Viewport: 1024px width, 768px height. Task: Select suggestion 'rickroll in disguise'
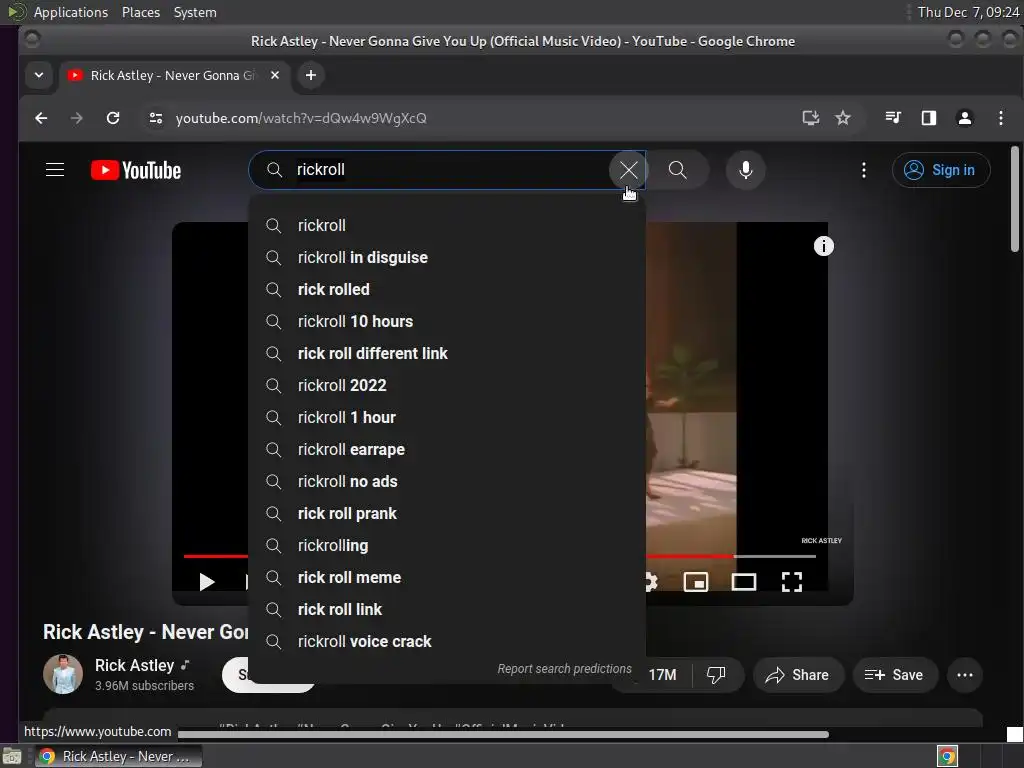point(447,257)
